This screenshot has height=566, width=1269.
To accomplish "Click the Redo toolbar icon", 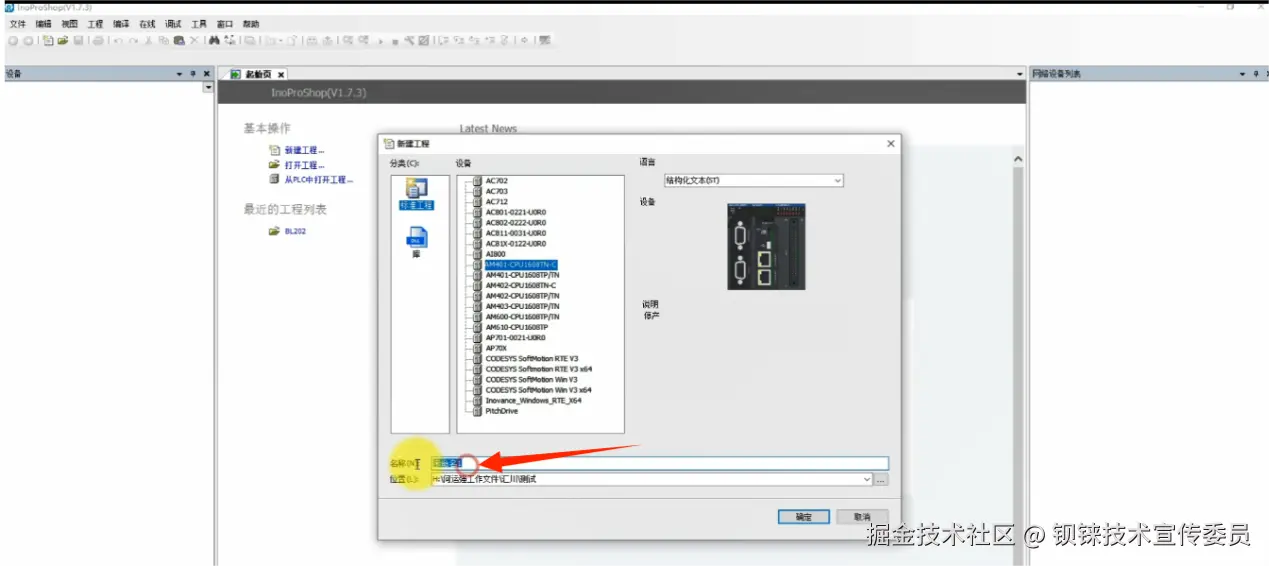I will coord(133,40).
